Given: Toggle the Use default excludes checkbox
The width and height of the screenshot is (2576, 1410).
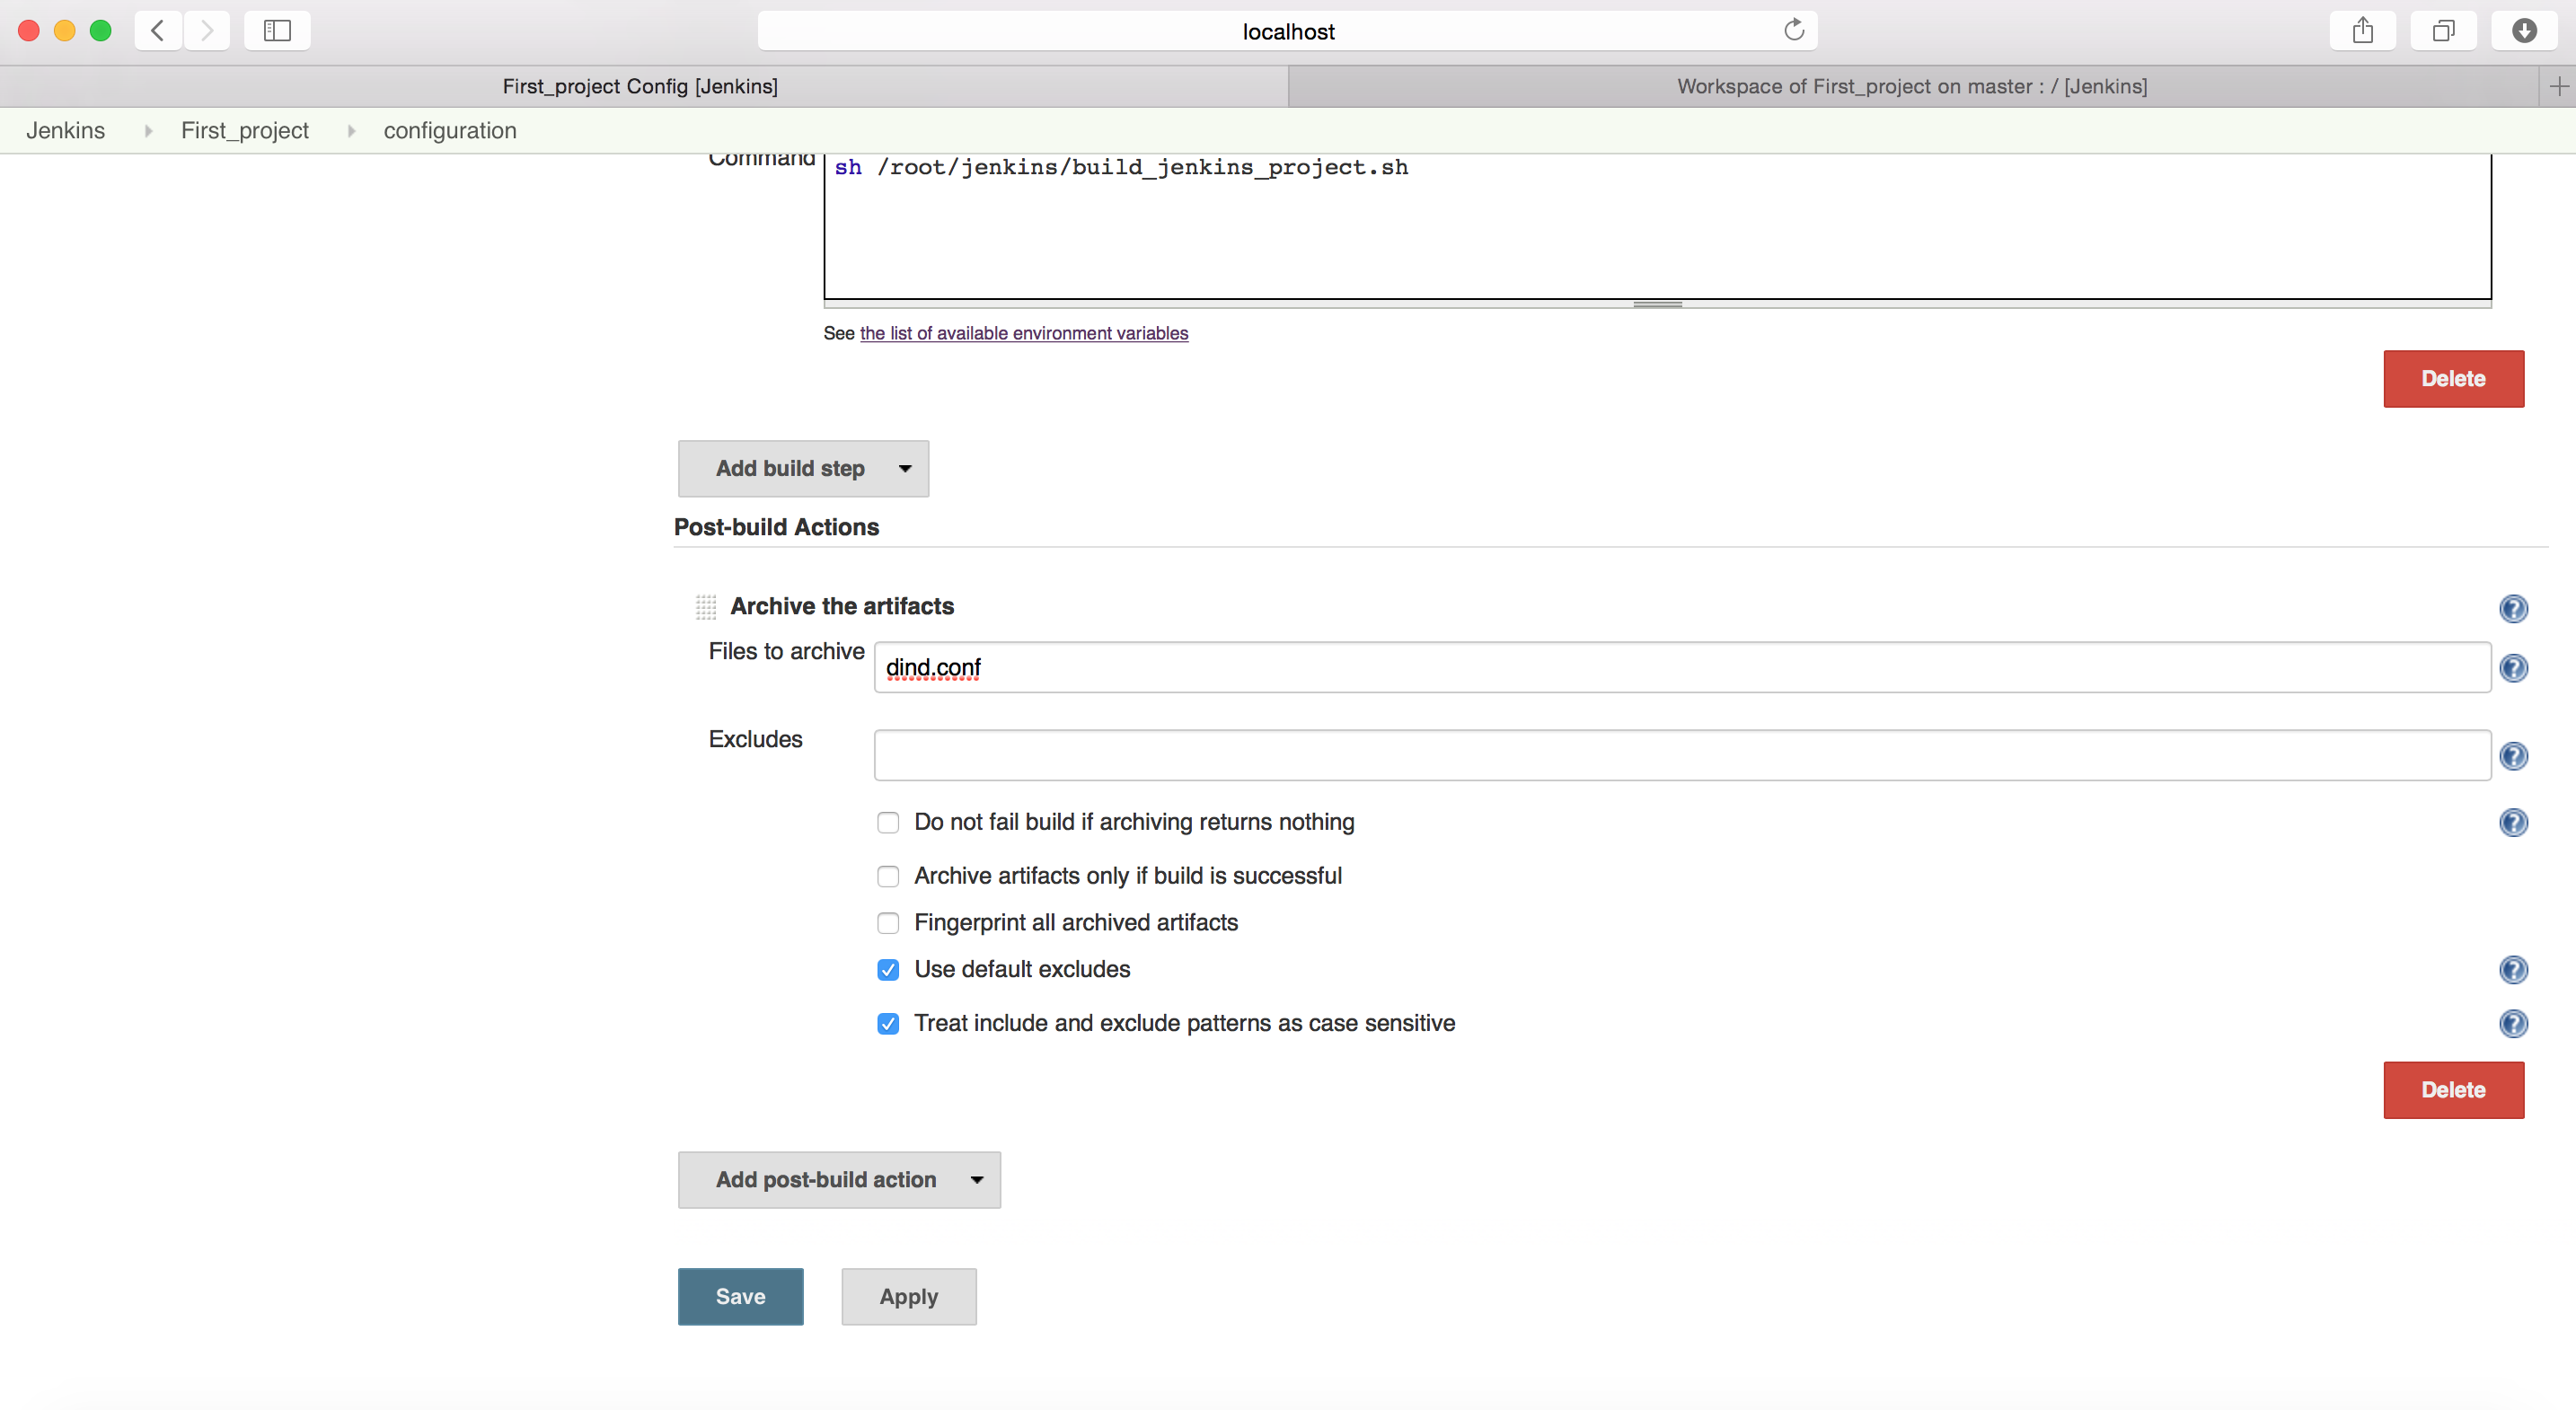Looking at the screenshot, I should 887,969.
